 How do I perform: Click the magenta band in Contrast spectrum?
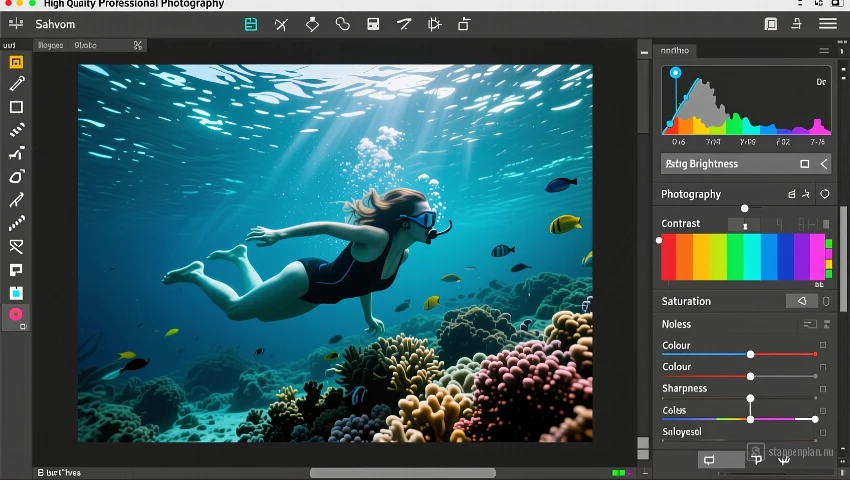(817, 257)
